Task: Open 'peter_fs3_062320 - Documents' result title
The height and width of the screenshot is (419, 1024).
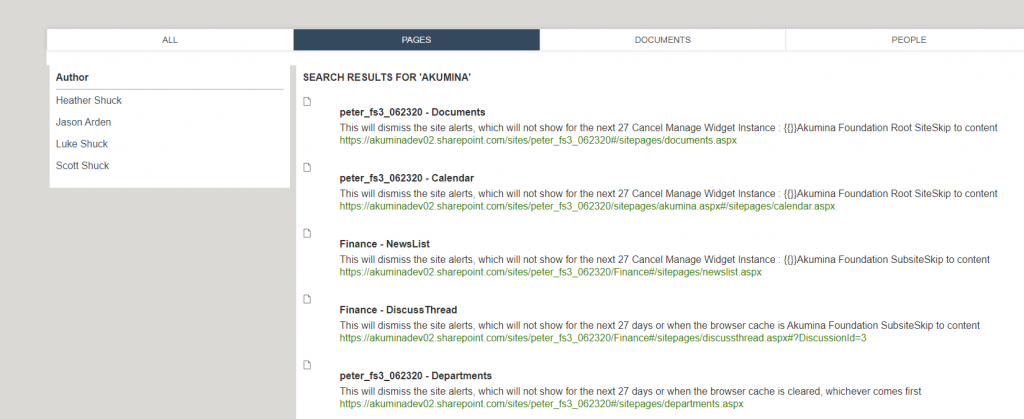Action: pos(412,112)
